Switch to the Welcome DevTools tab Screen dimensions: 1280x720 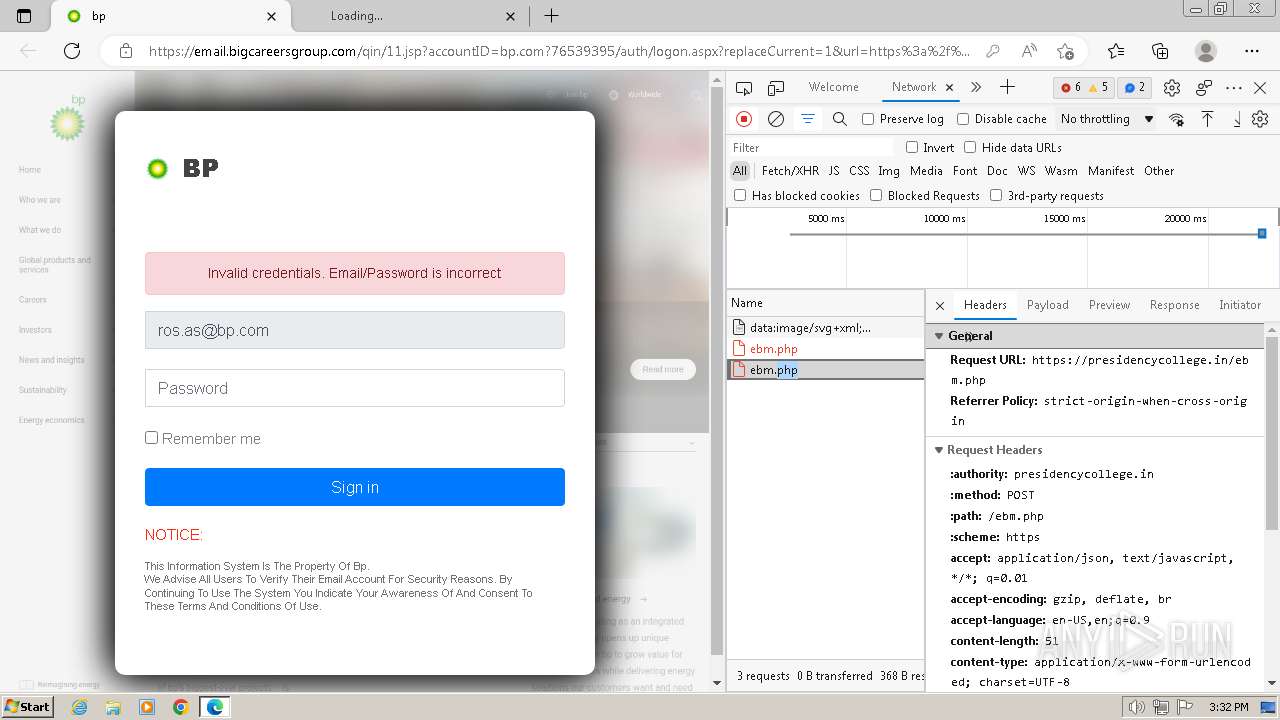(834, 87)
